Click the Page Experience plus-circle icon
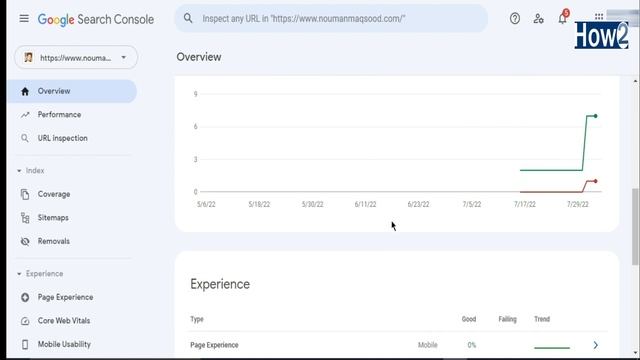 pos(25,298)
